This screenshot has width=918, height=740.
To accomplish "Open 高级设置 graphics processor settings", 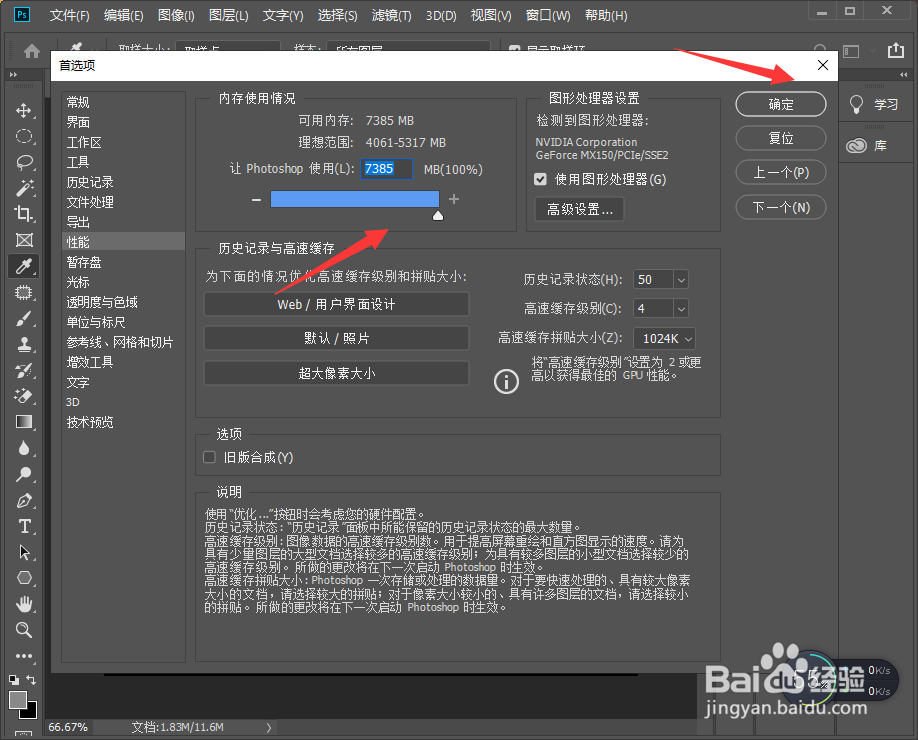I will click(579, 209).
